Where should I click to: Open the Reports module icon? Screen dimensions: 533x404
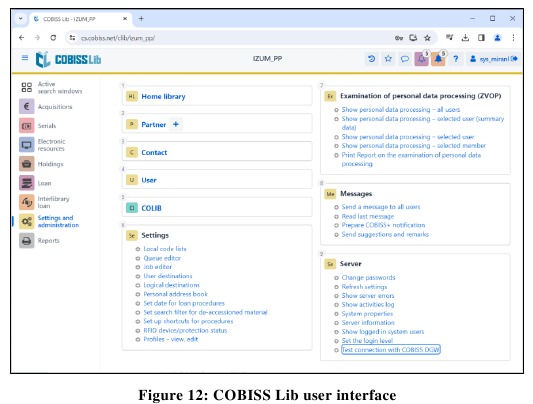click(27, 241)
